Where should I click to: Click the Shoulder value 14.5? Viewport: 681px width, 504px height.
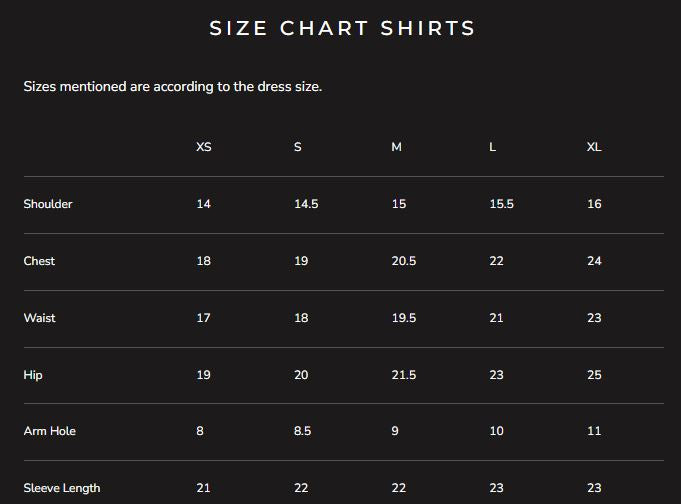coord(306,204)
